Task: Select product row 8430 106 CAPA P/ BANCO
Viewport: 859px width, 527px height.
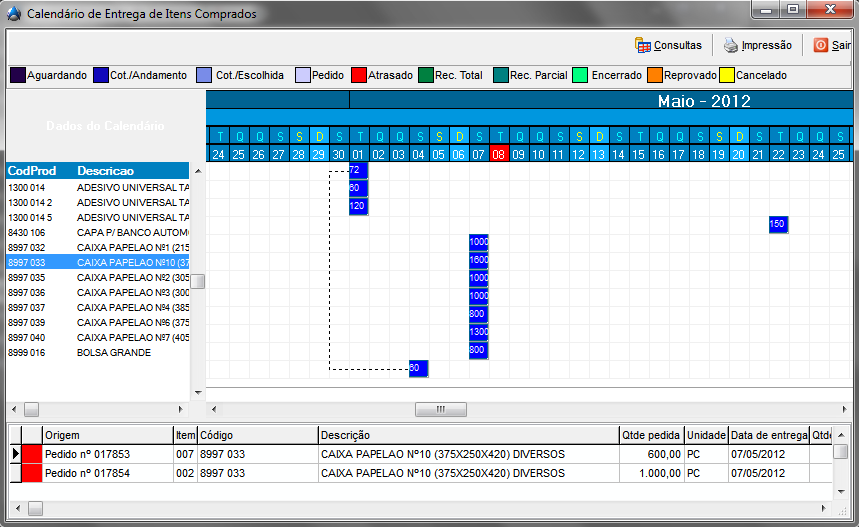Action: pos(98,232)
